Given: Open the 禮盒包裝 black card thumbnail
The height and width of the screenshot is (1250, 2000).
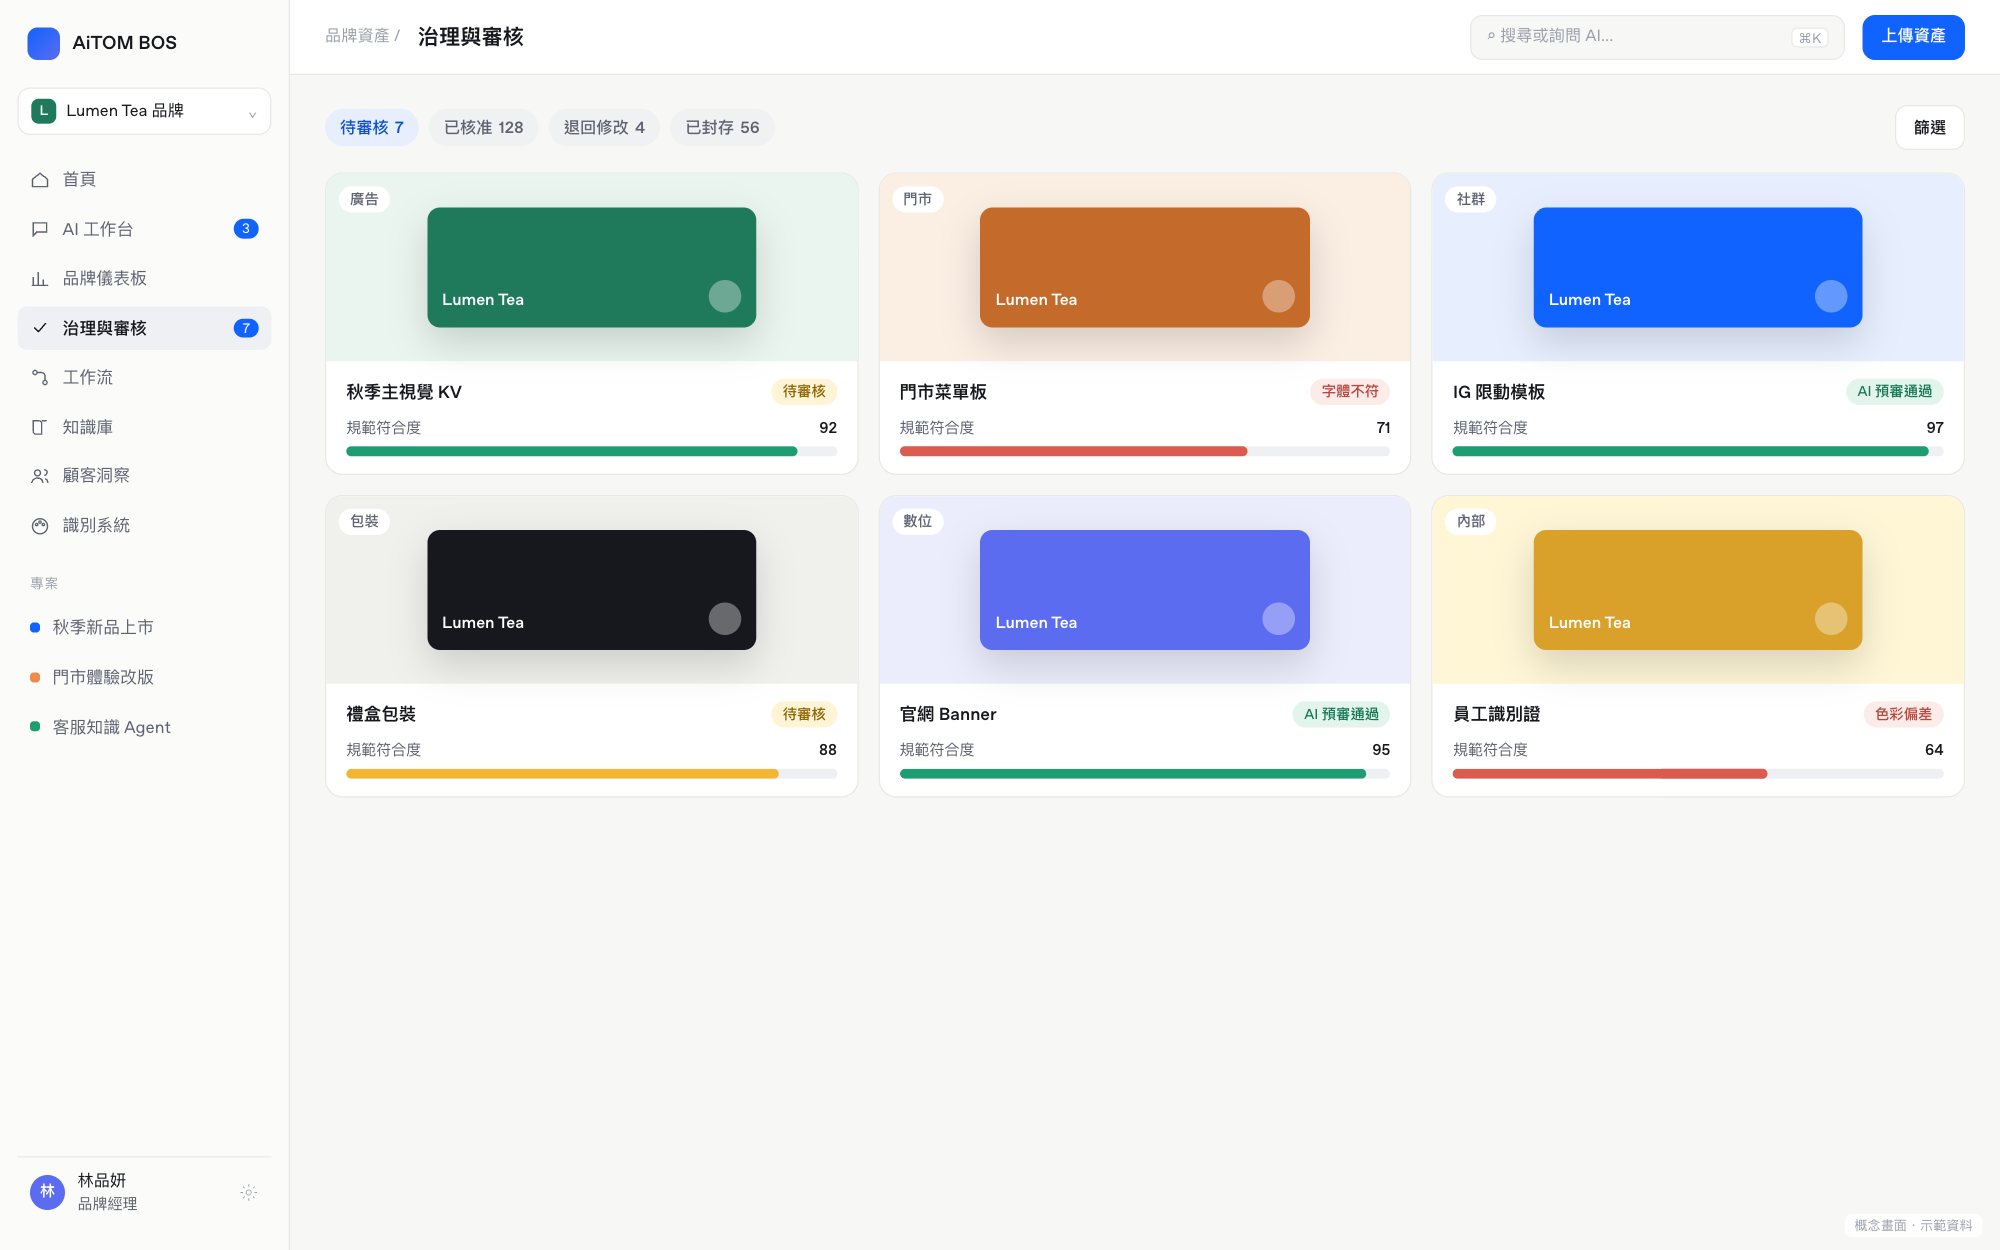Looking at the screenshot, I should point(591,590).
